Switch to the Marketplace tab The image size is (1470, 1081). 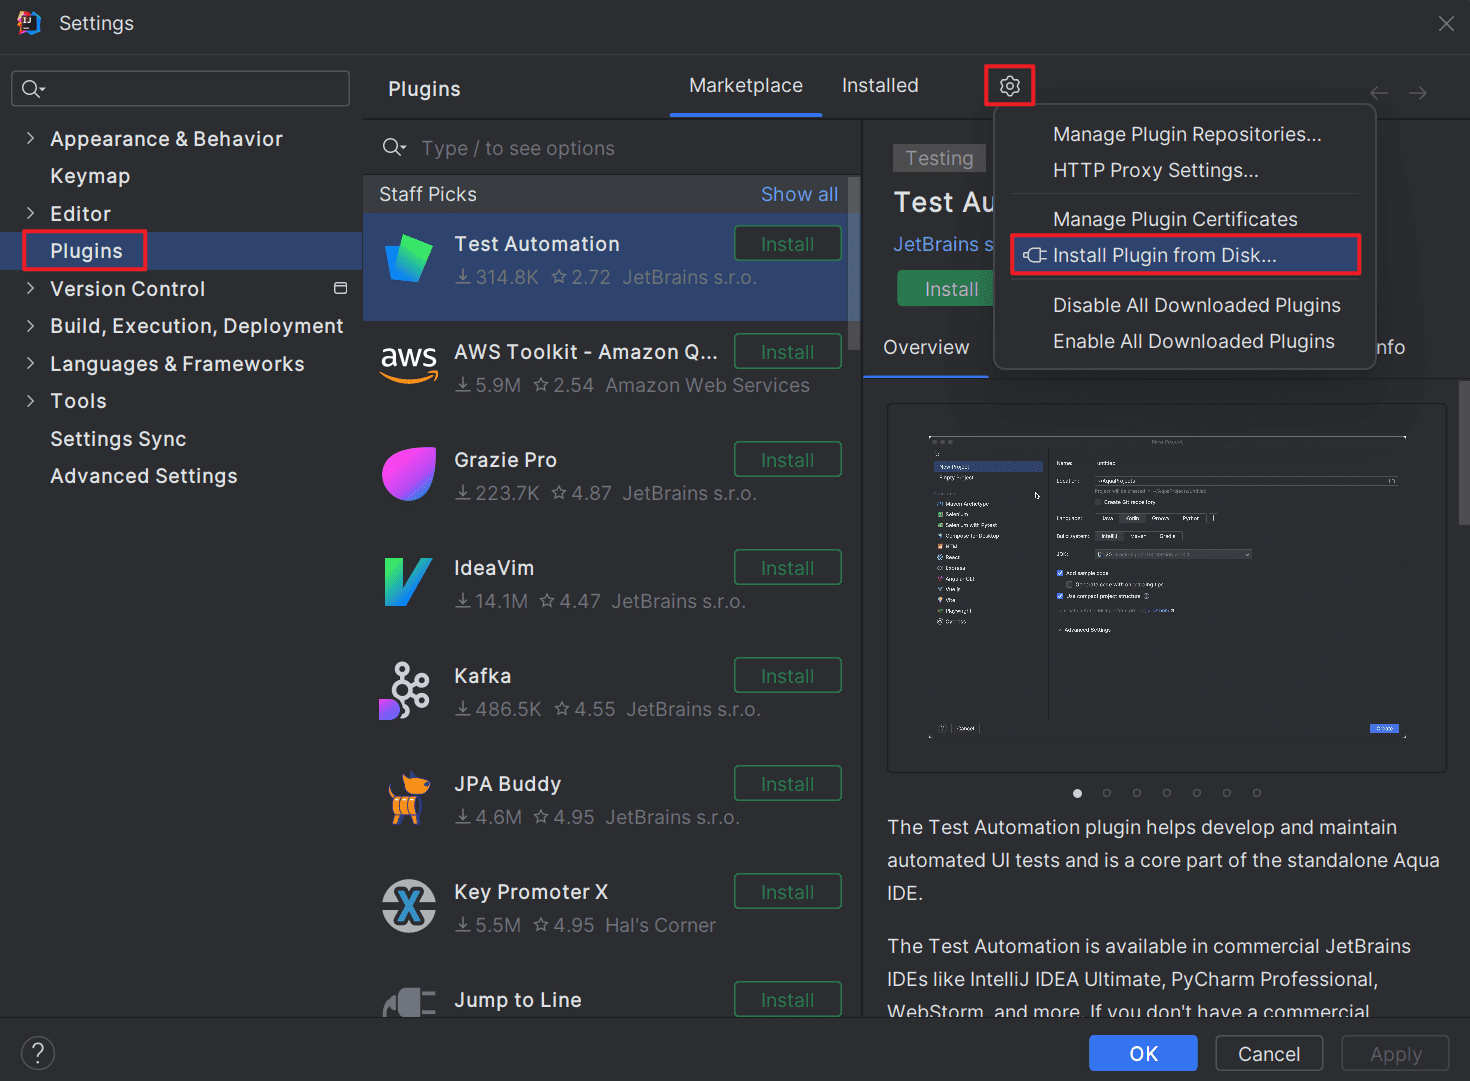click(746, 86)
